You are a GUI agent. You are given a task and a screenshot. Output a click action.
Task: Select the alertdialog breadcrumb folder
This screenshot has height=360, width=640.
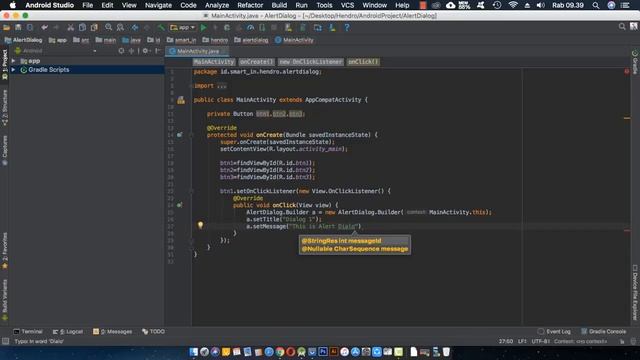click(251, 40)
